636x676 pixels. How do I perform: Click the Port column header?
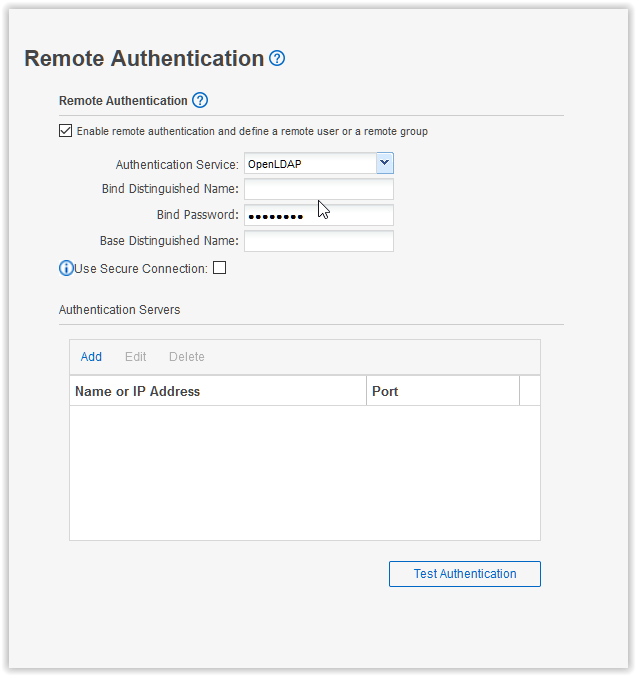[x=442, y=391]
